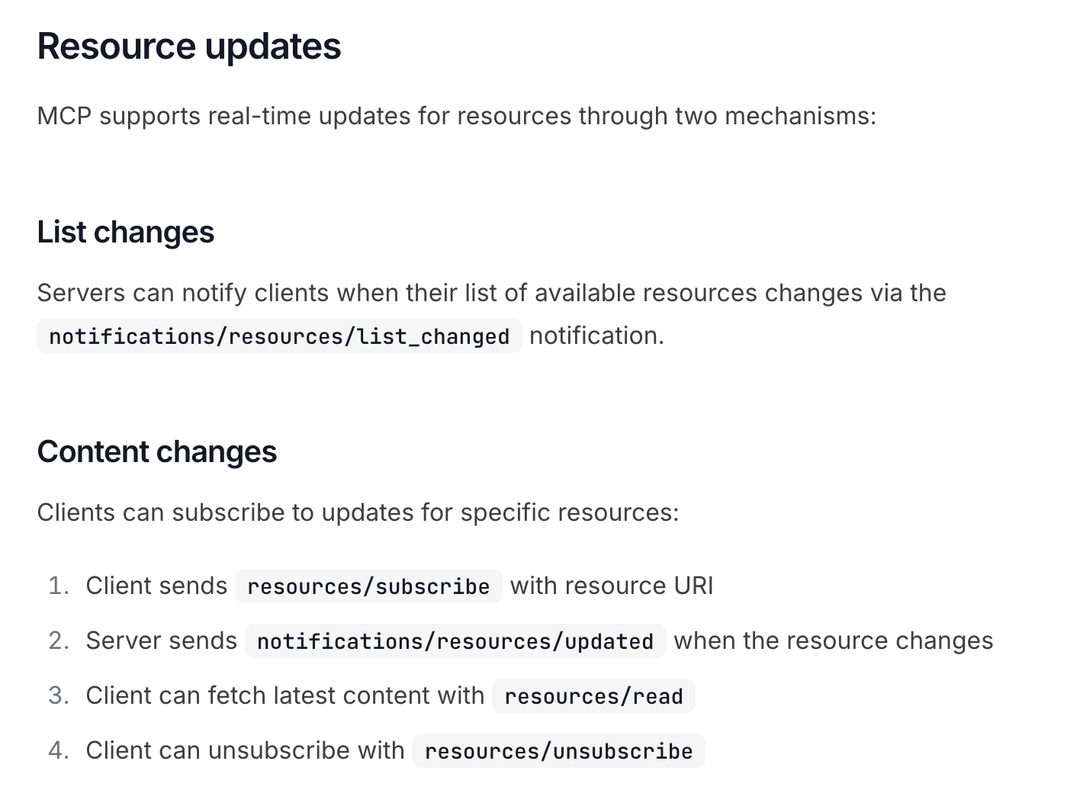Click the "Server sends" text in step two
The width and height of the screenshot is (1080, 793).
coord(161,641)
